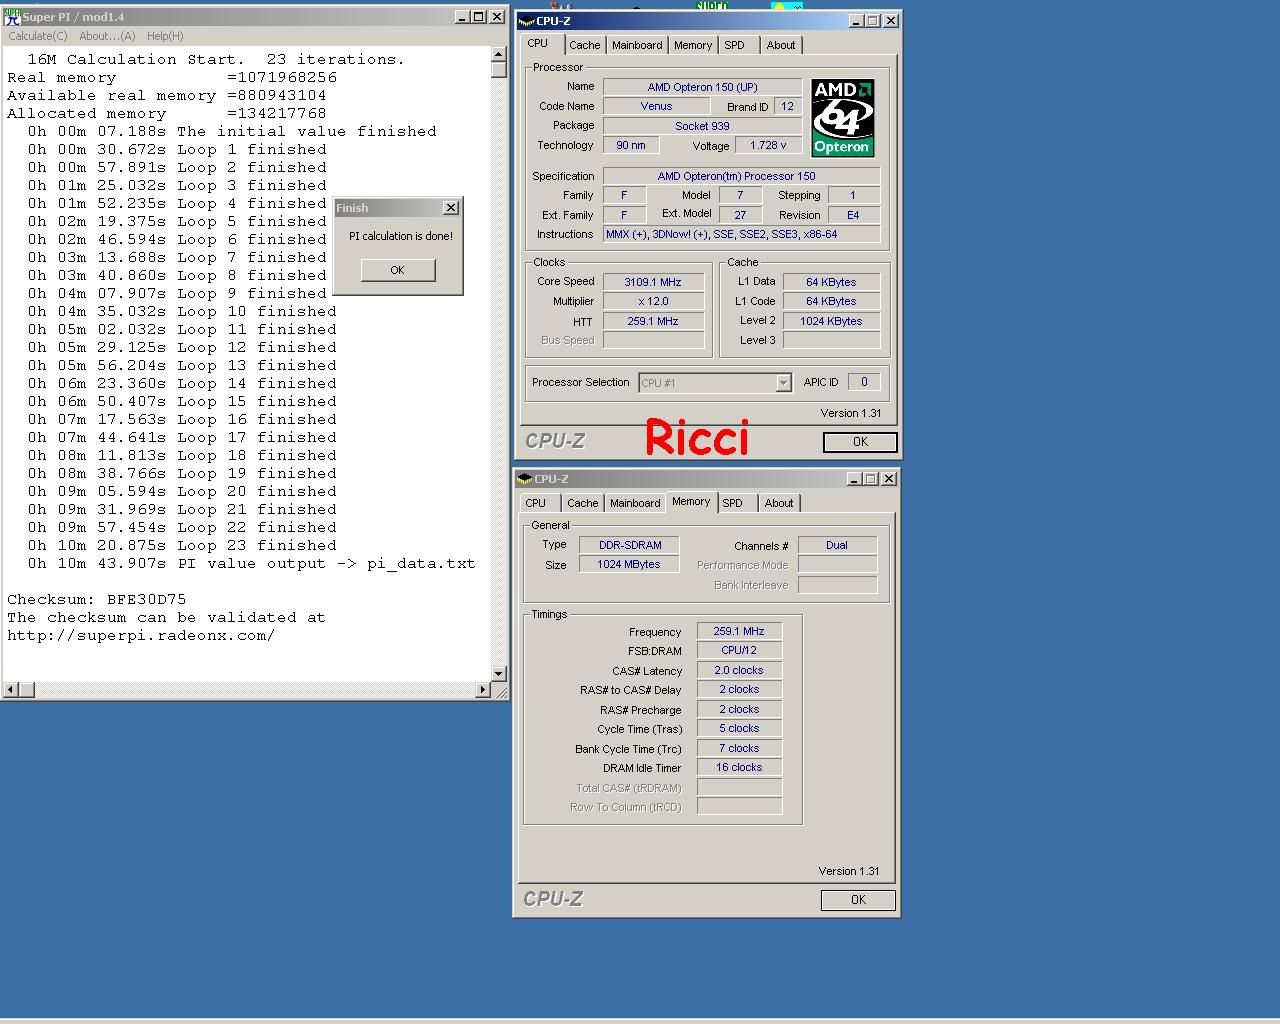This screenshot has width=1280, height=1024.
Task: Switch to Cache tab in lower CPU-Z
Action: (x=583, y=503)
